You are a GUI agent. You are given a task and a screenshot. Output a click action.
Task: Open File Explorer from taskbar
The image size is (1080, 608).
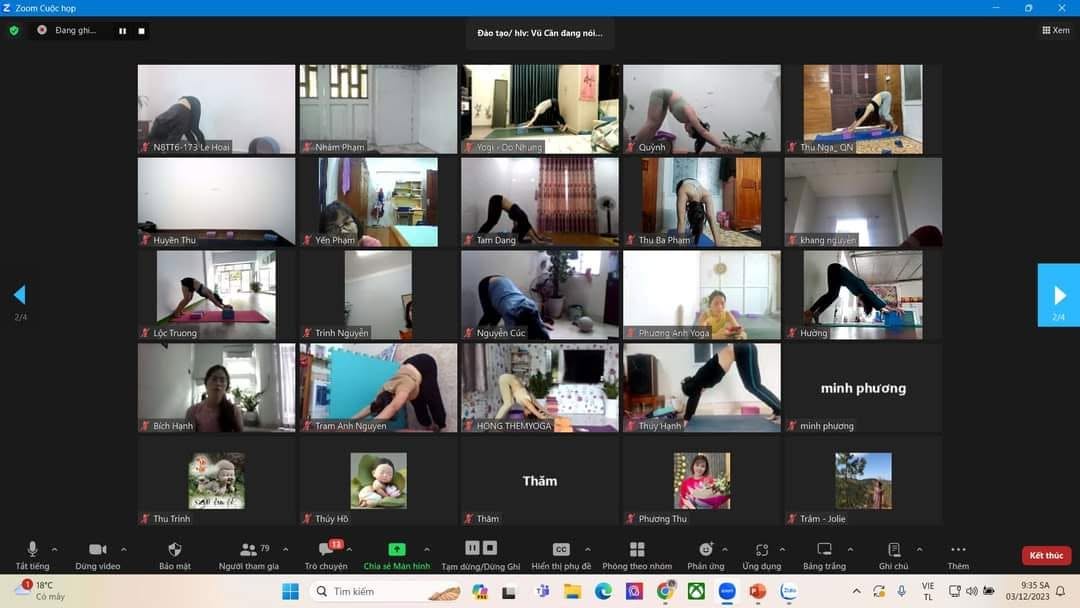(x=572, y=591)
